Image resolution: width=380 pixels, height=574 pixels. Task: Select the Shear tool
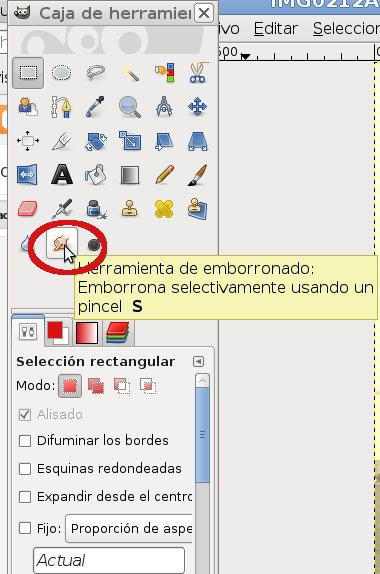coord(164,141)
